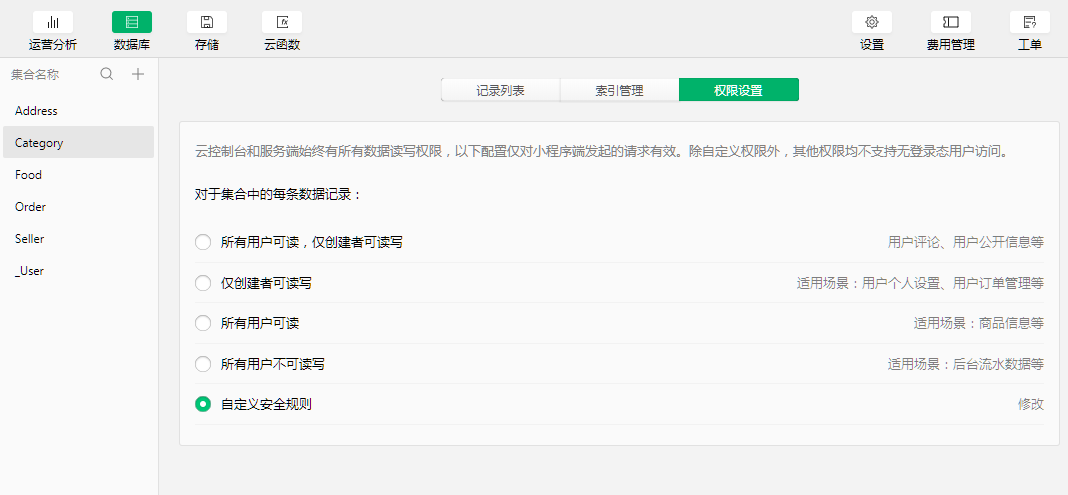Switch to the 权限设置 tab

point(738,90)
